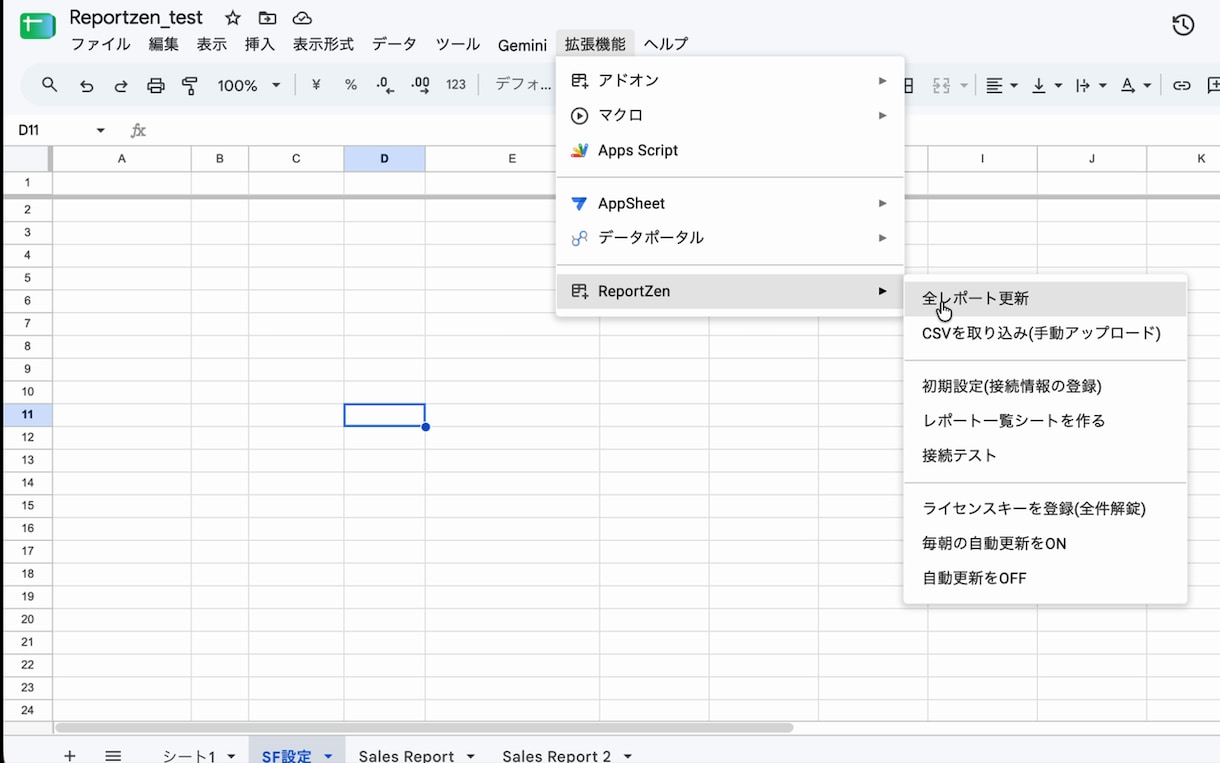Insert a link with chain icon
Image resolution: width=1220 pixels, height=763 pixels.
[1182, 86]
